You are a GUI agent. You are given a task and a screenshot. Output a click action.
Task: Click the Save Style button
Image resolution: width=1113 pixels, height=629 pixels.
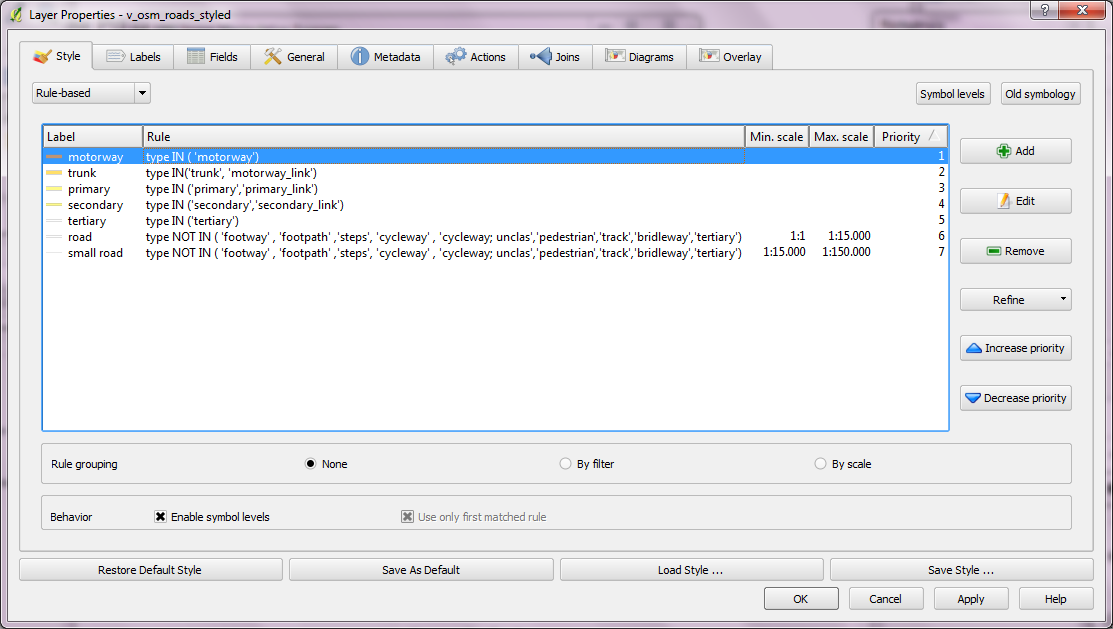[961, 570]
